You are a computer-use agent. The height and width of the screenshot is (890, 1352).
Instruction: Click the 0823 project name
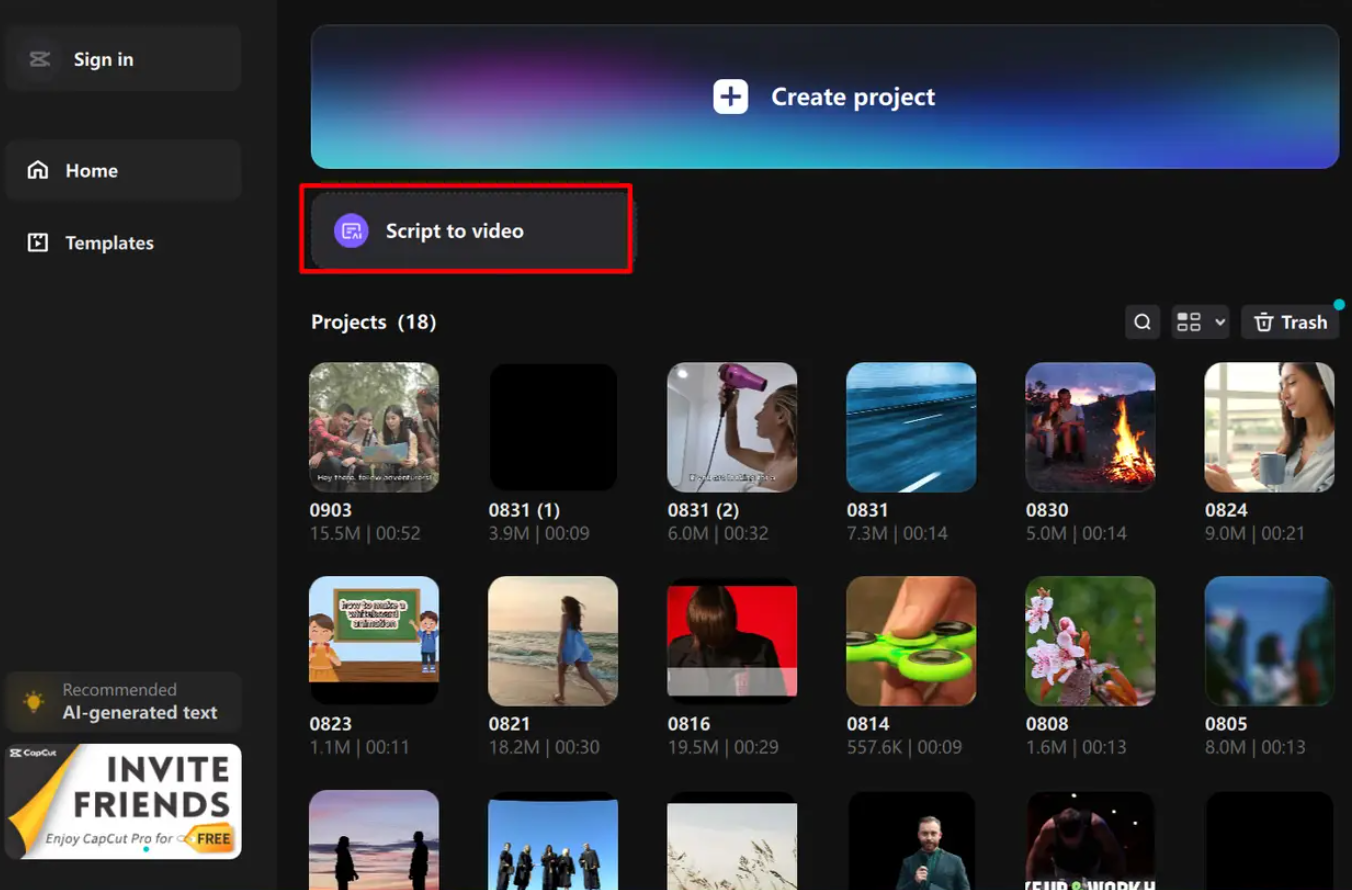[330, 724]
